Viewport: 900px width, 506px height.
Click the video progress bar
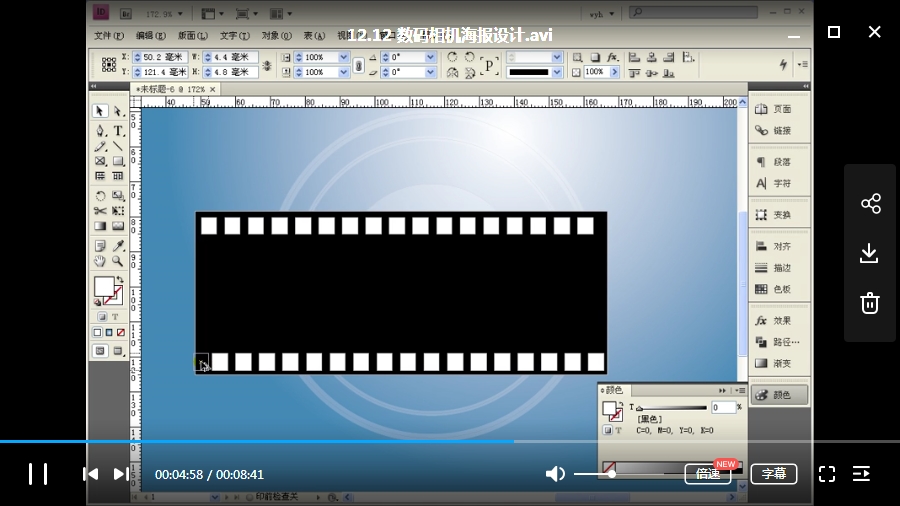(x=450, y=441)
